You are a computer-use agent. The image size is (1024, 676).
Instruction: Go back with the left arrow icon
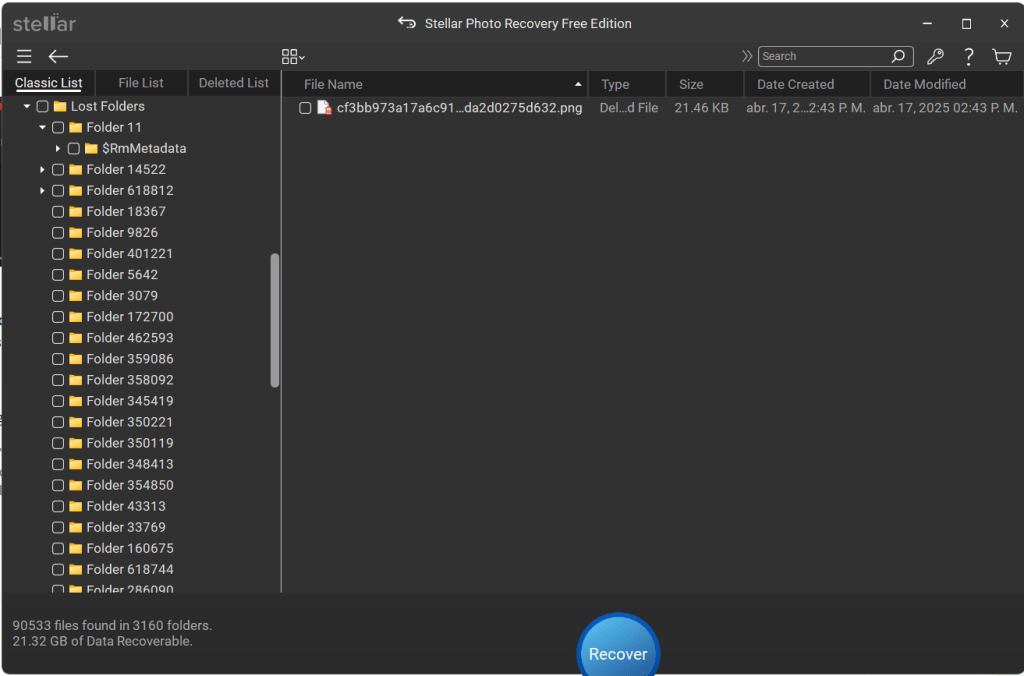pyautogui.click(x=58, y=57)
